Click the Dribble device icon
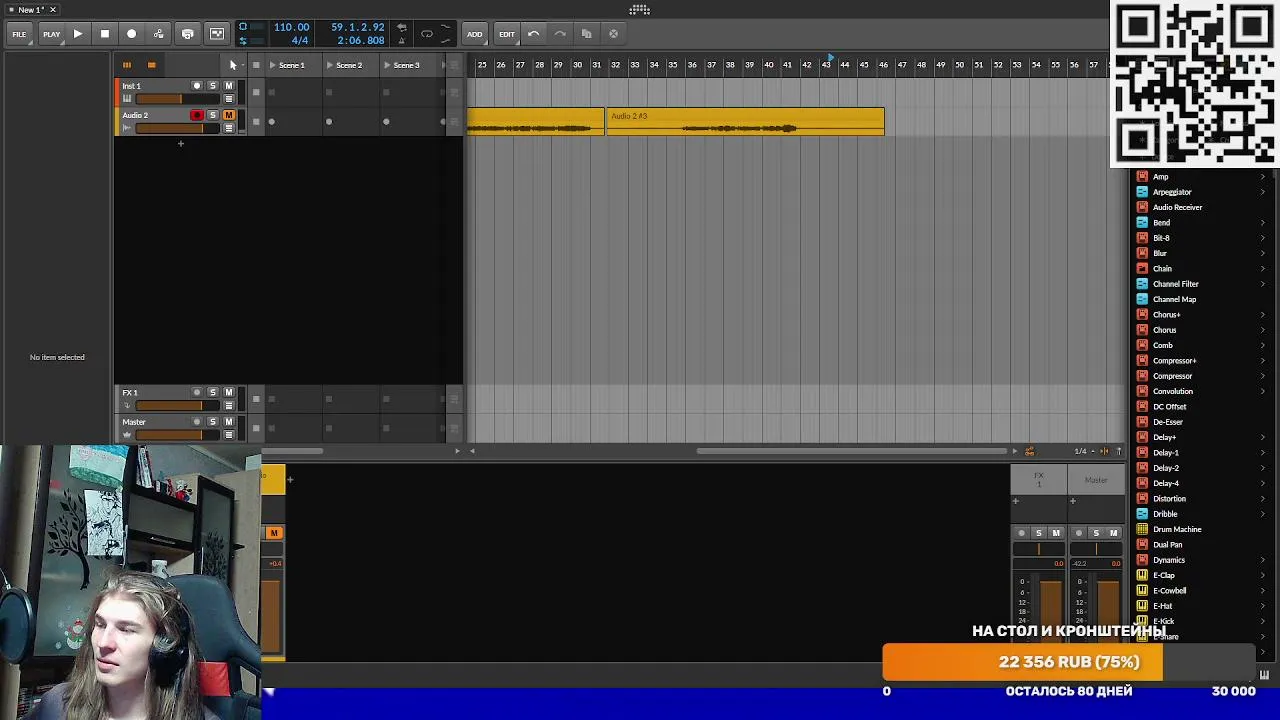Viewport: 1280px width, 720px height. 1142,514
